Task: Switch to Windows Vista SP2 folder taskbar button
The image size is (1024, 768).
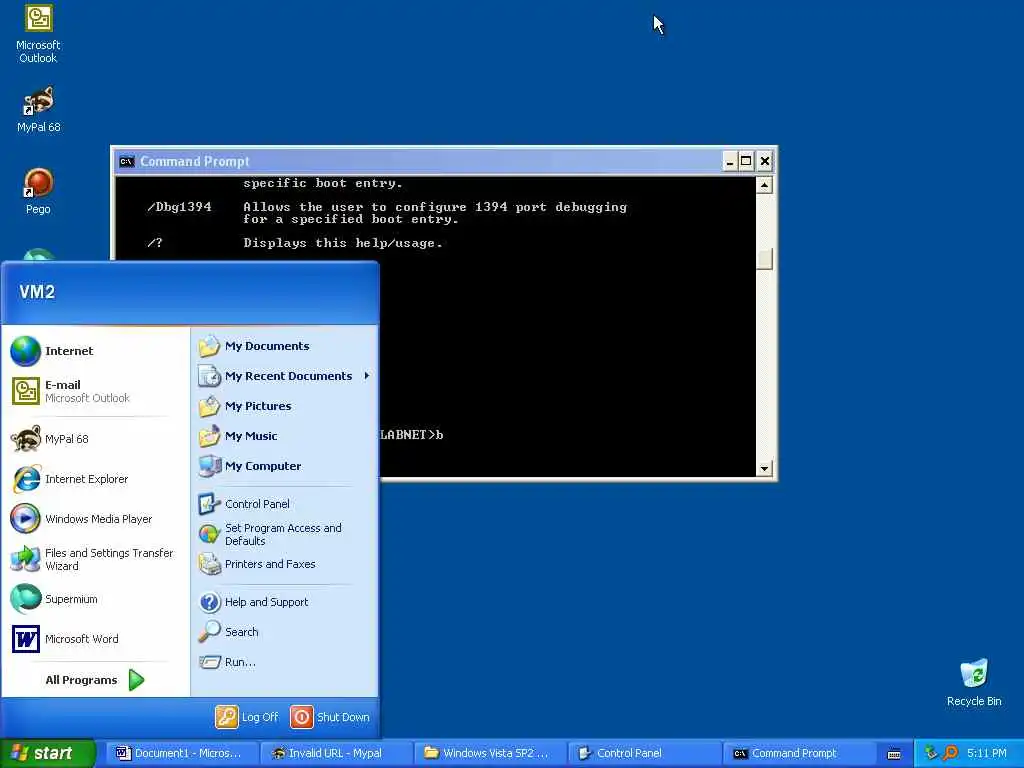Action: (x=490, y=754)
